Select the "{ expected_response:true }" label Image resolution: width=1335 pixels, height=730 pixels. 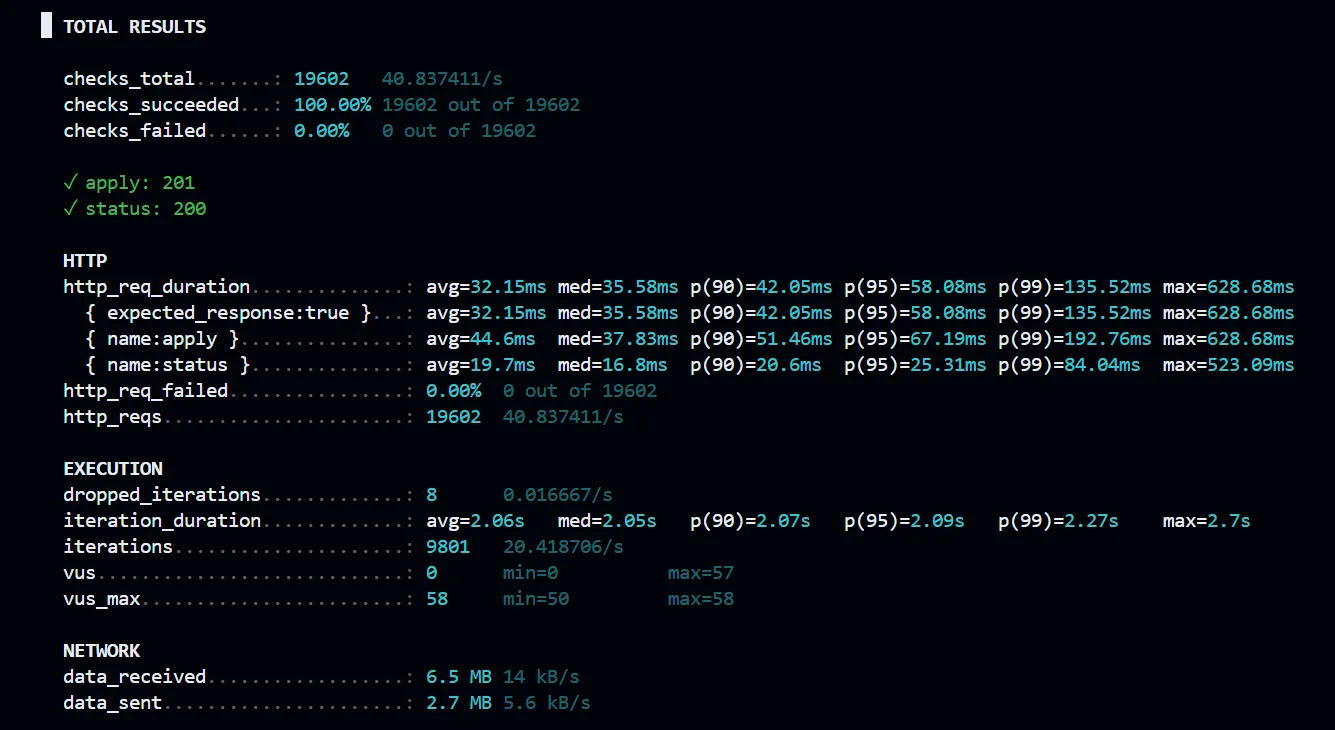tap(228, 313)
